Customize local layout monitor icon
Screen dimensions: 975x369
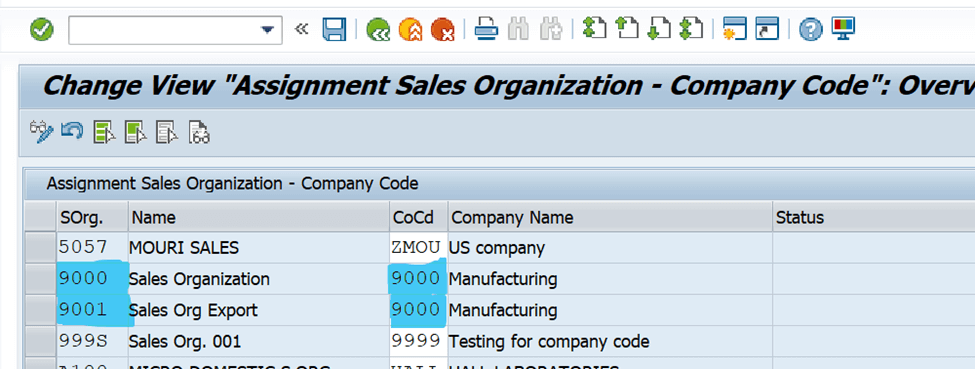point(844,29)
